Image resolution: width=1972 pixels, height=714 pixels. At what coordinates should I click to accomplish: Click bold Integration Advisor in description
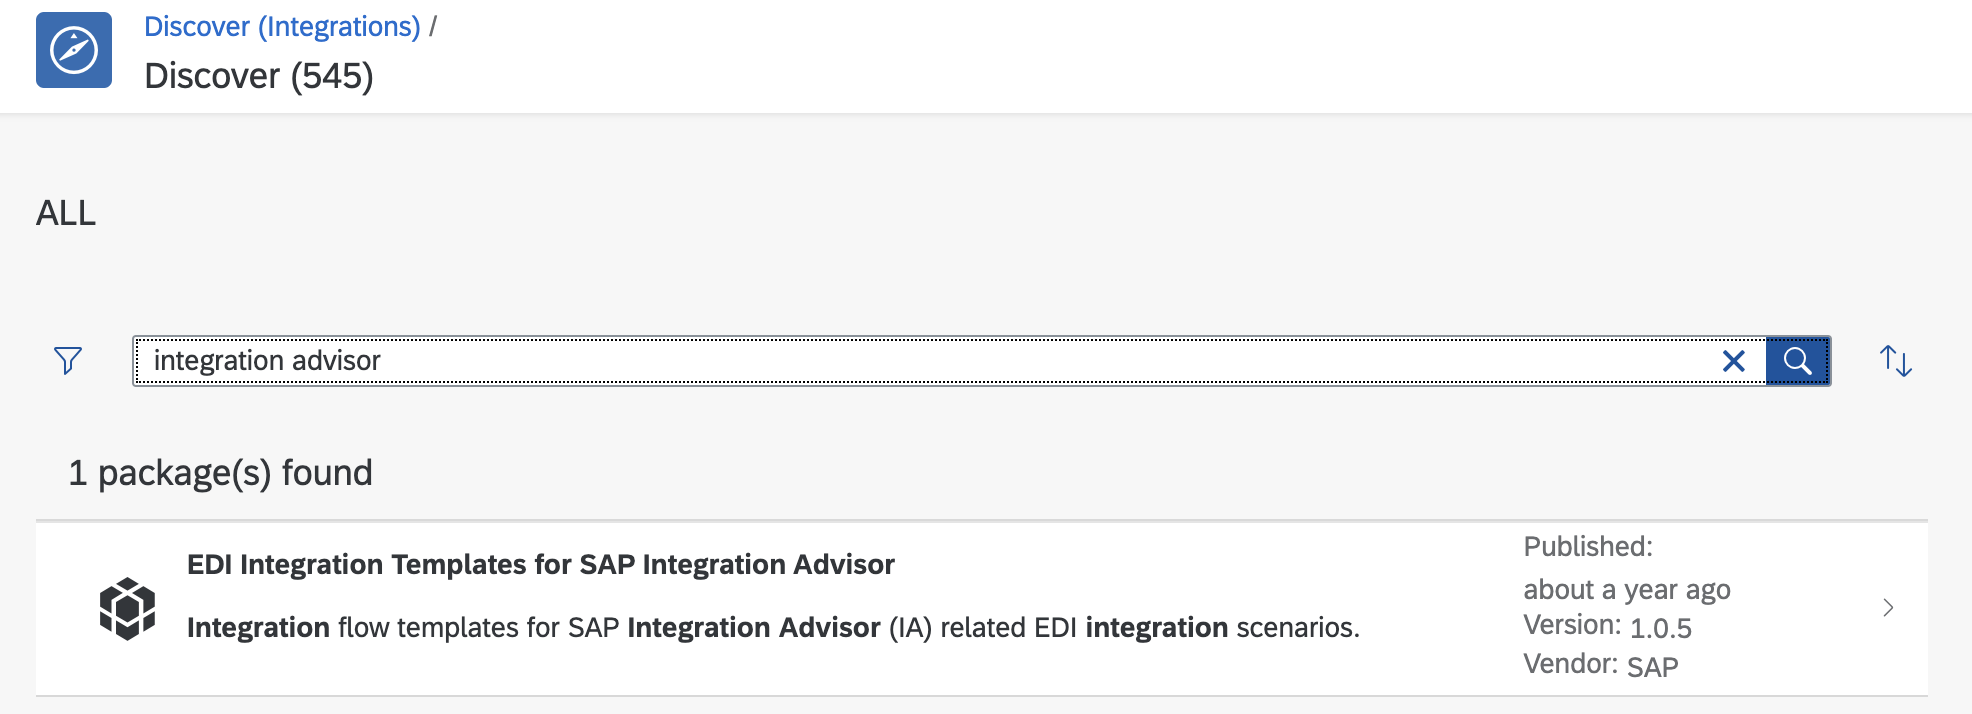(x=753, y=627)
